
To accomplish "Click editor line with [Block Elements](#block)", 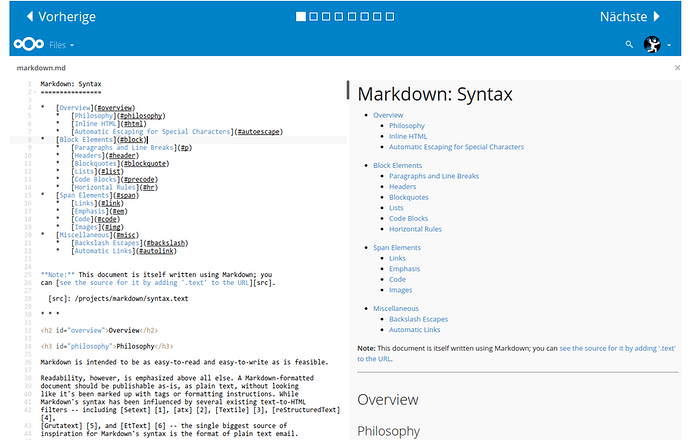I will 103,140.
